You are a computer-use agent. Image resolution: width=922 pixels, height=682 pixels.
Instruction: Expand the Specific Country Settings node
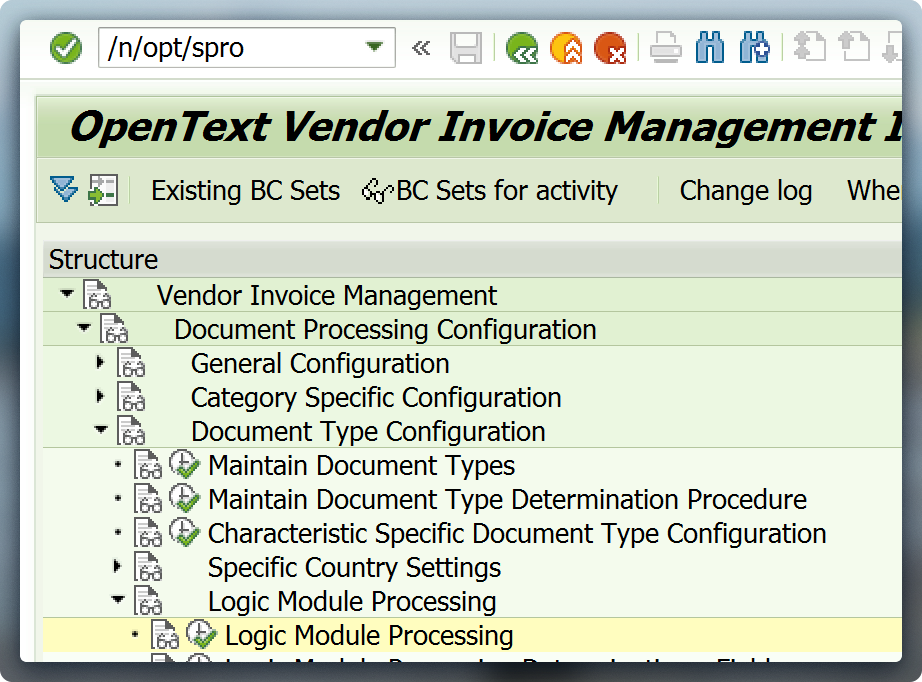click(118, 565)
